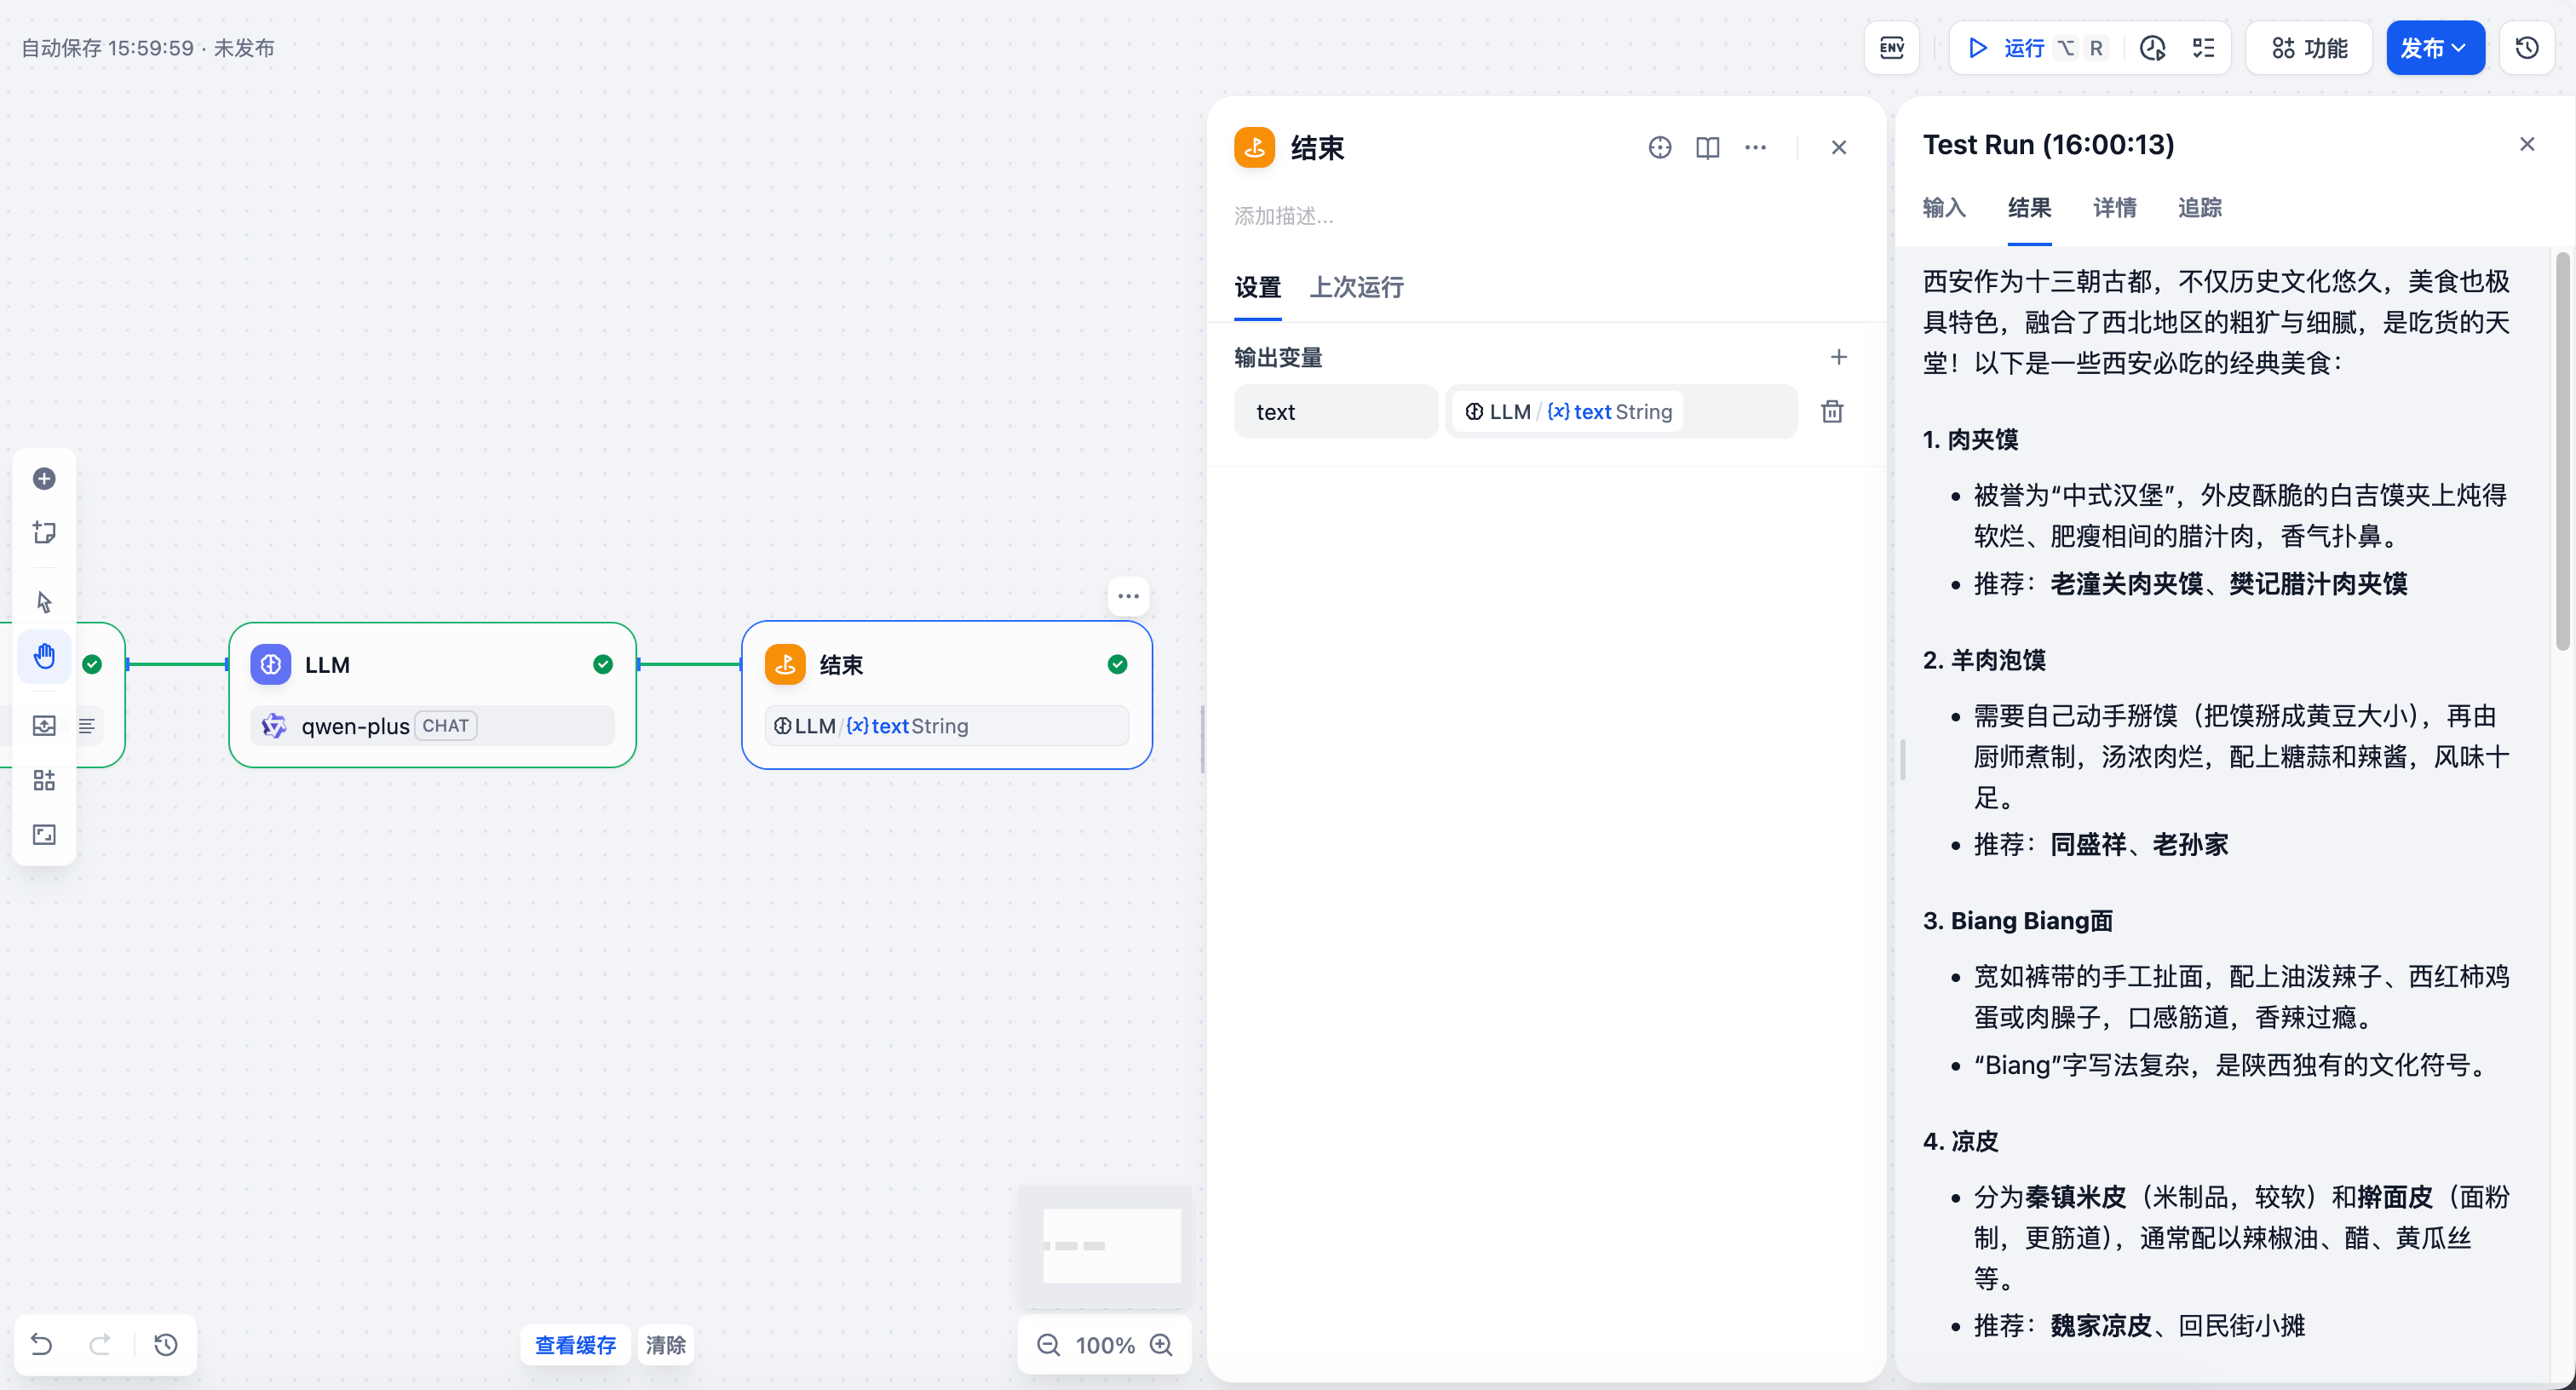
Task: Open the 详情 tab in Test Run
Action: [x=2114, y=208]
